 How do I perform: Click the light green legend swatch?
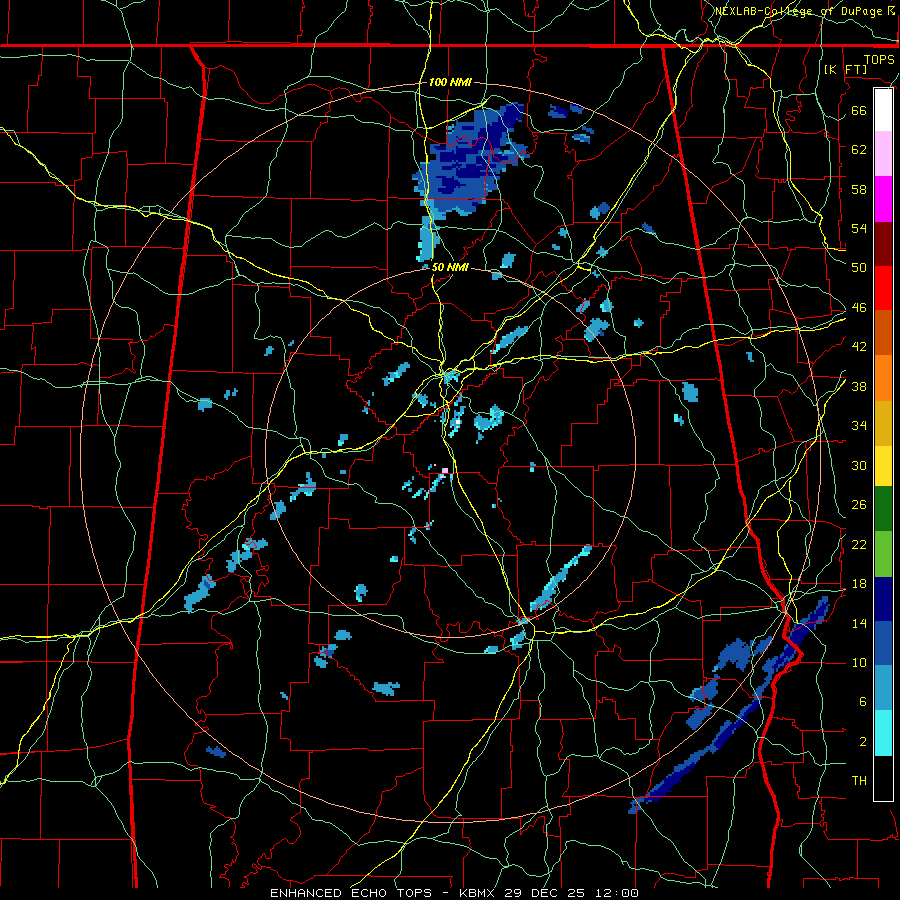pos(883,554)
